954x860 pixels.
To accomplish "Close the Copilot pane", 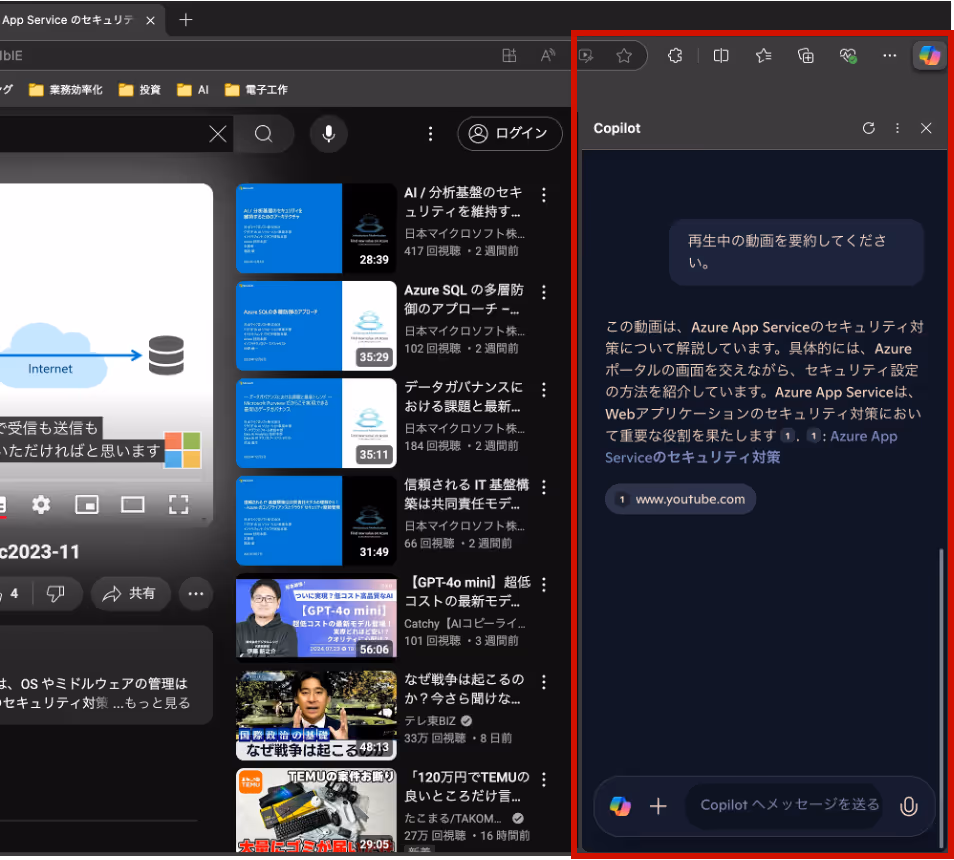I will click(926, 128).
